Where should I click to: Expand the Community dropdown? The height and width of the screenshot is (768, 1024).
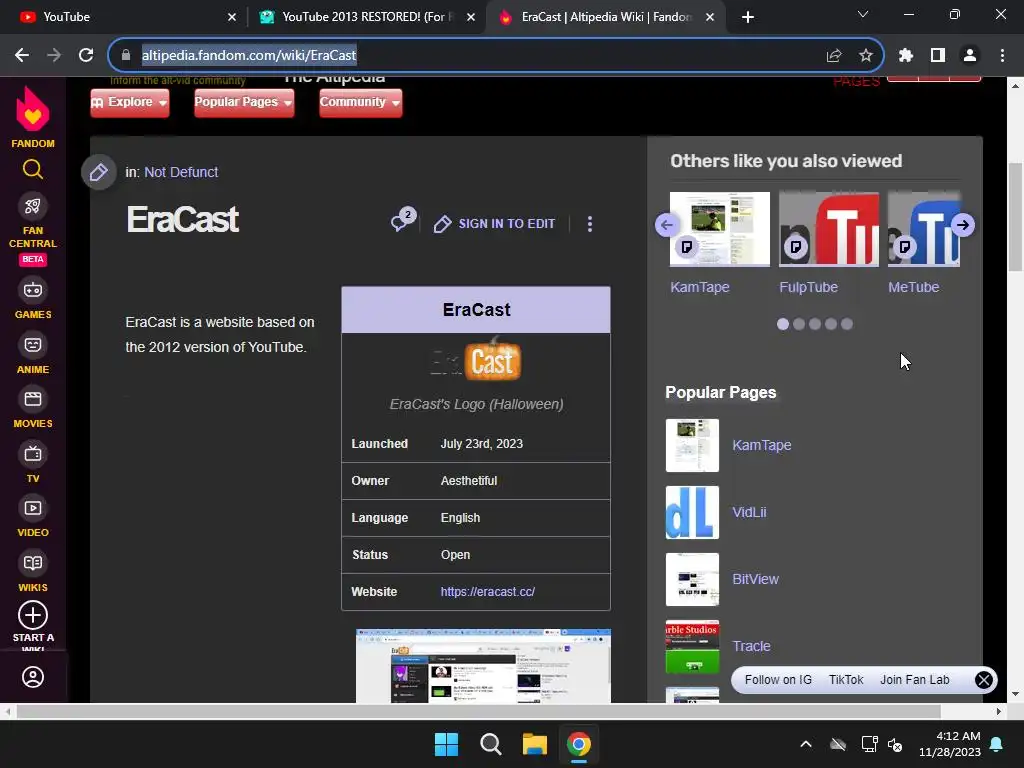[360, 103]
